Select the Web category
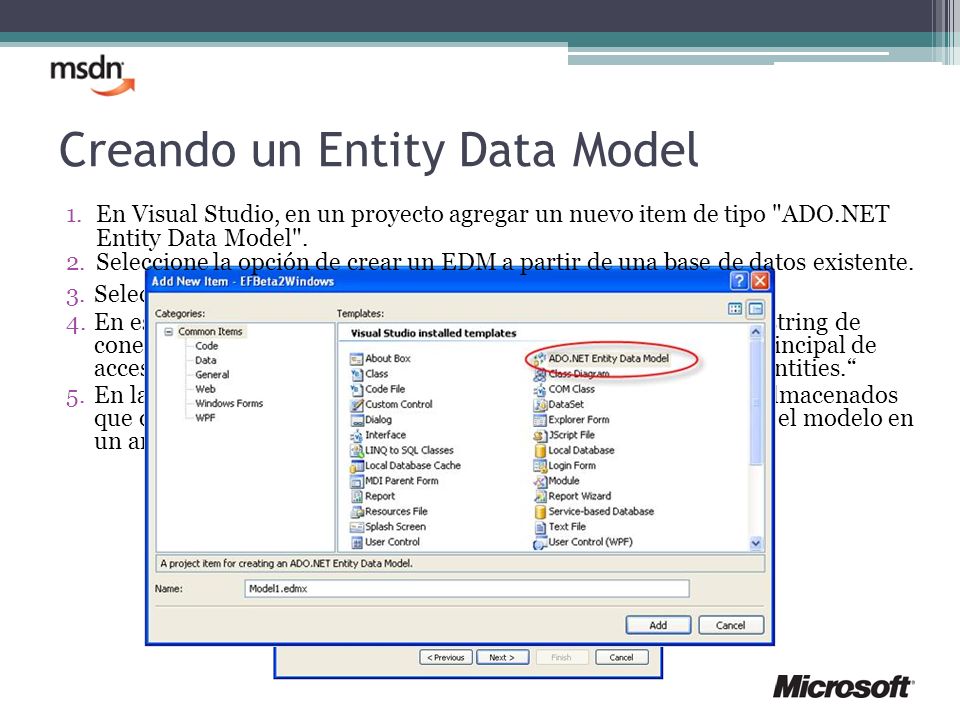Screen dimensions: 960x720 coord(205,389)
